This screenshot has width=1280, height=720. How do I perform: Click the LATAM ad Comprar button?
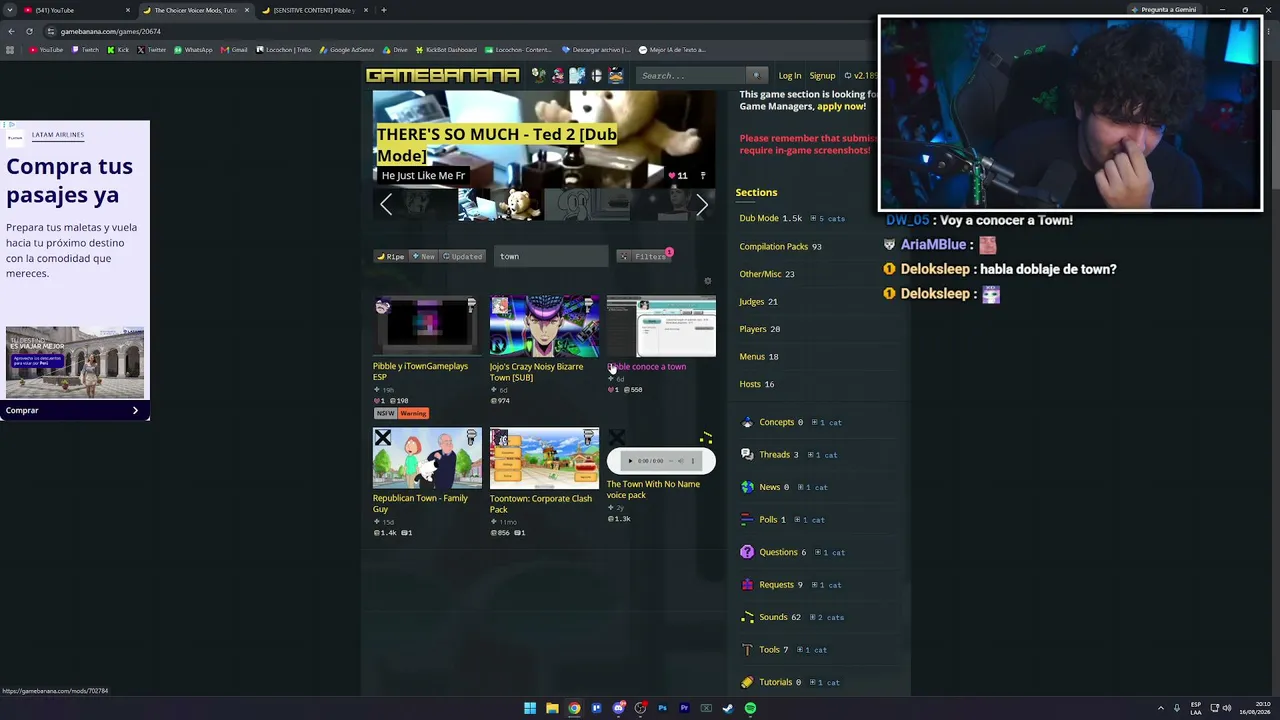[x=75, y=410]
